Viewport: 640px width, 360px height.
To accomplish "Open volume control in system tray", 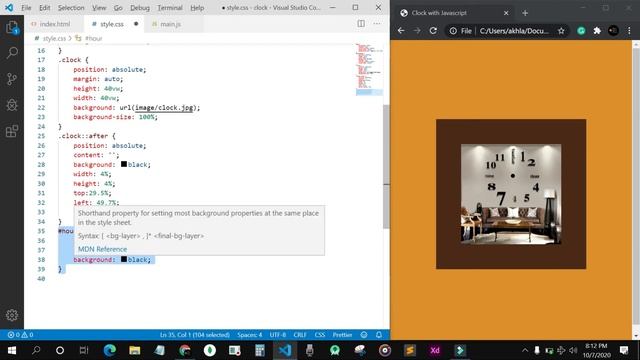I will point(573,350).
